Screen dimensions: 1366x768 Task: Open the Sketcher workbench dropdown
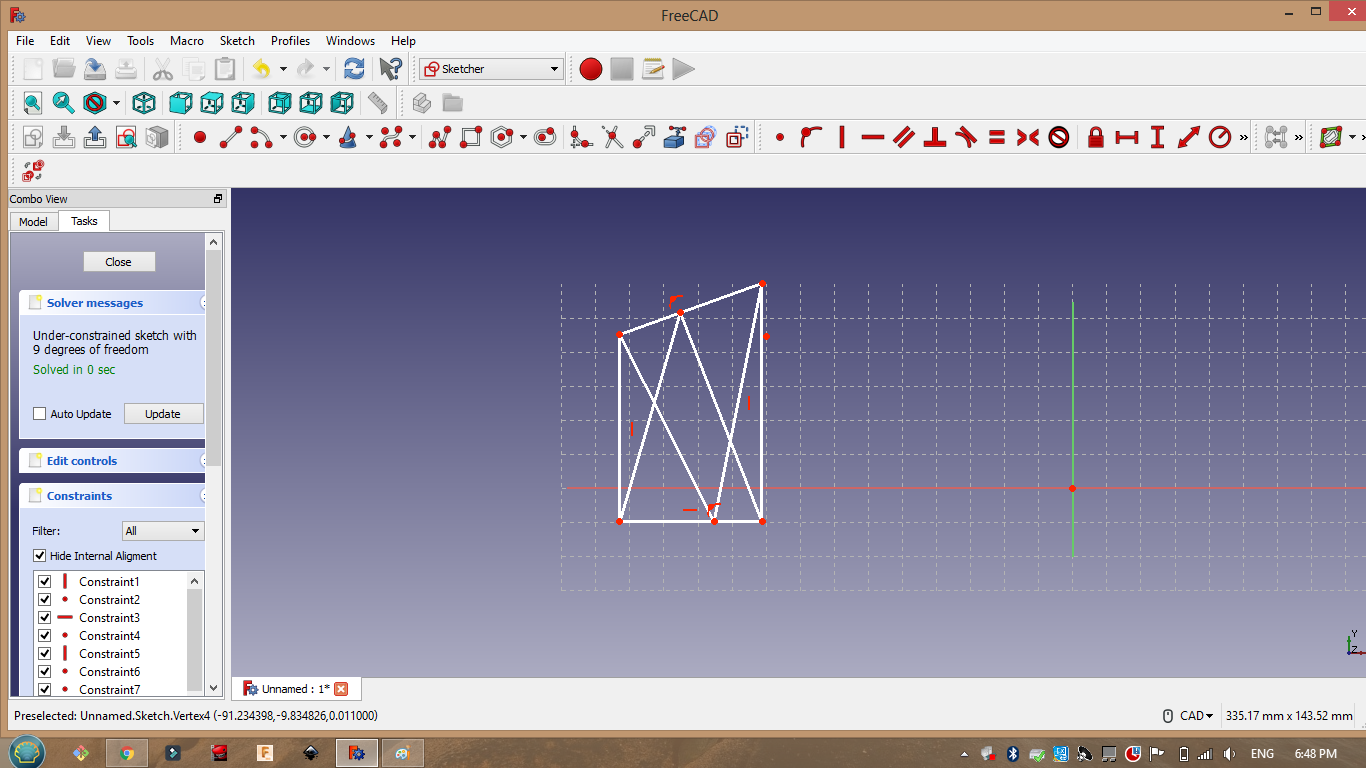pyautogui.click(x=491, y=69)
